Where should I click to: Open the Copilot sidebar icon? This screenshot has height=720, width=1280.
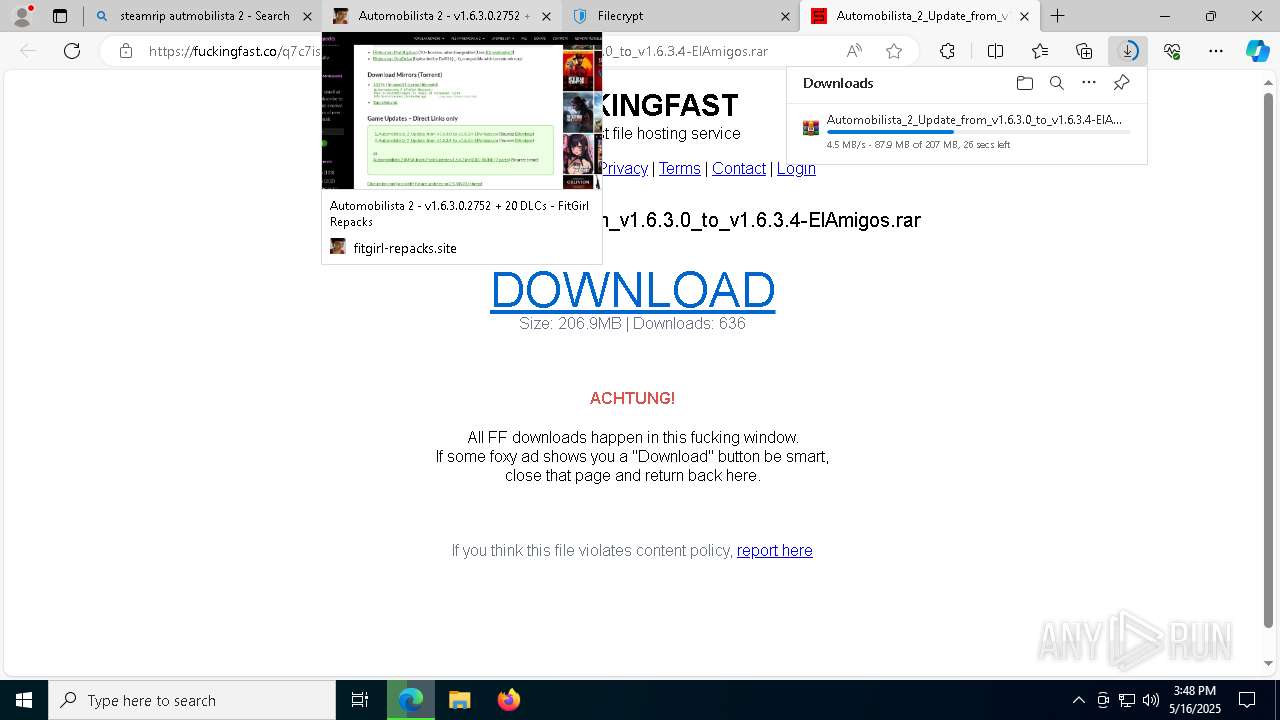(x=1257, y=51)
